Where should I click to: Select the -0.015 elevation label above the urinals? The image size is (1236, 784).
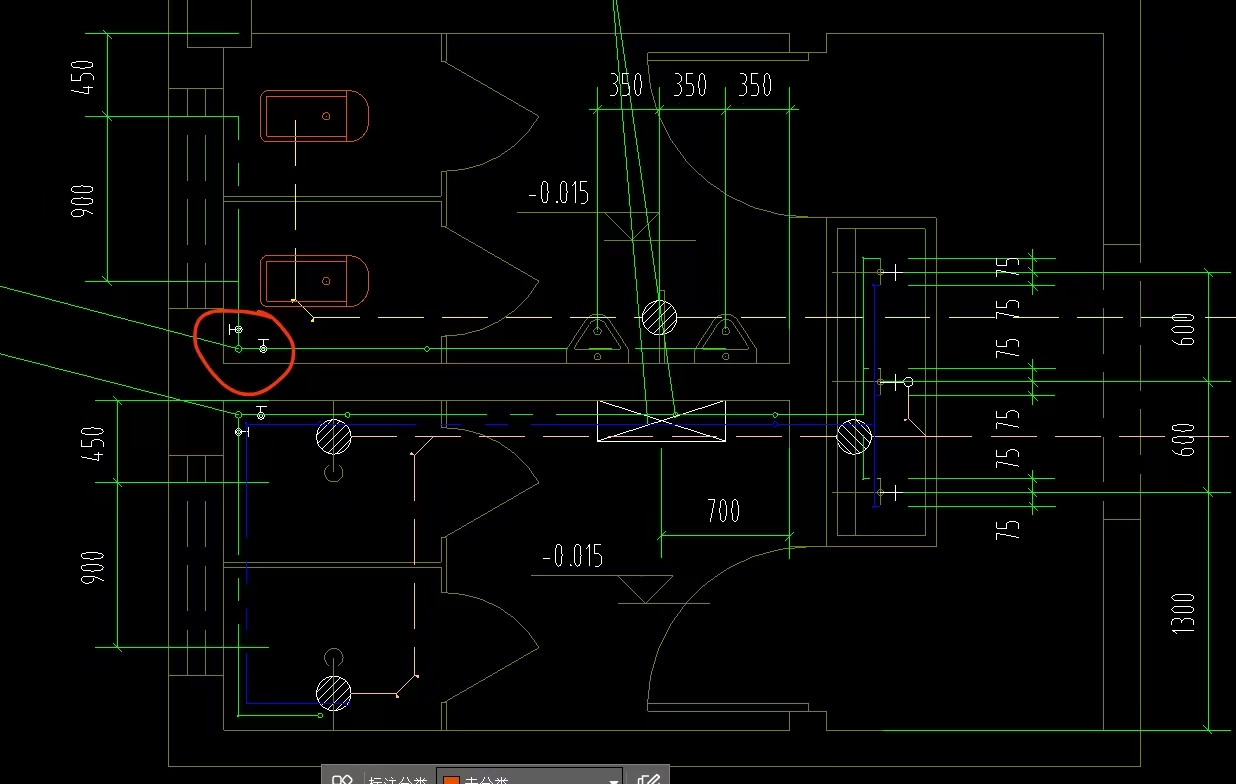click(x=559, y=192)
